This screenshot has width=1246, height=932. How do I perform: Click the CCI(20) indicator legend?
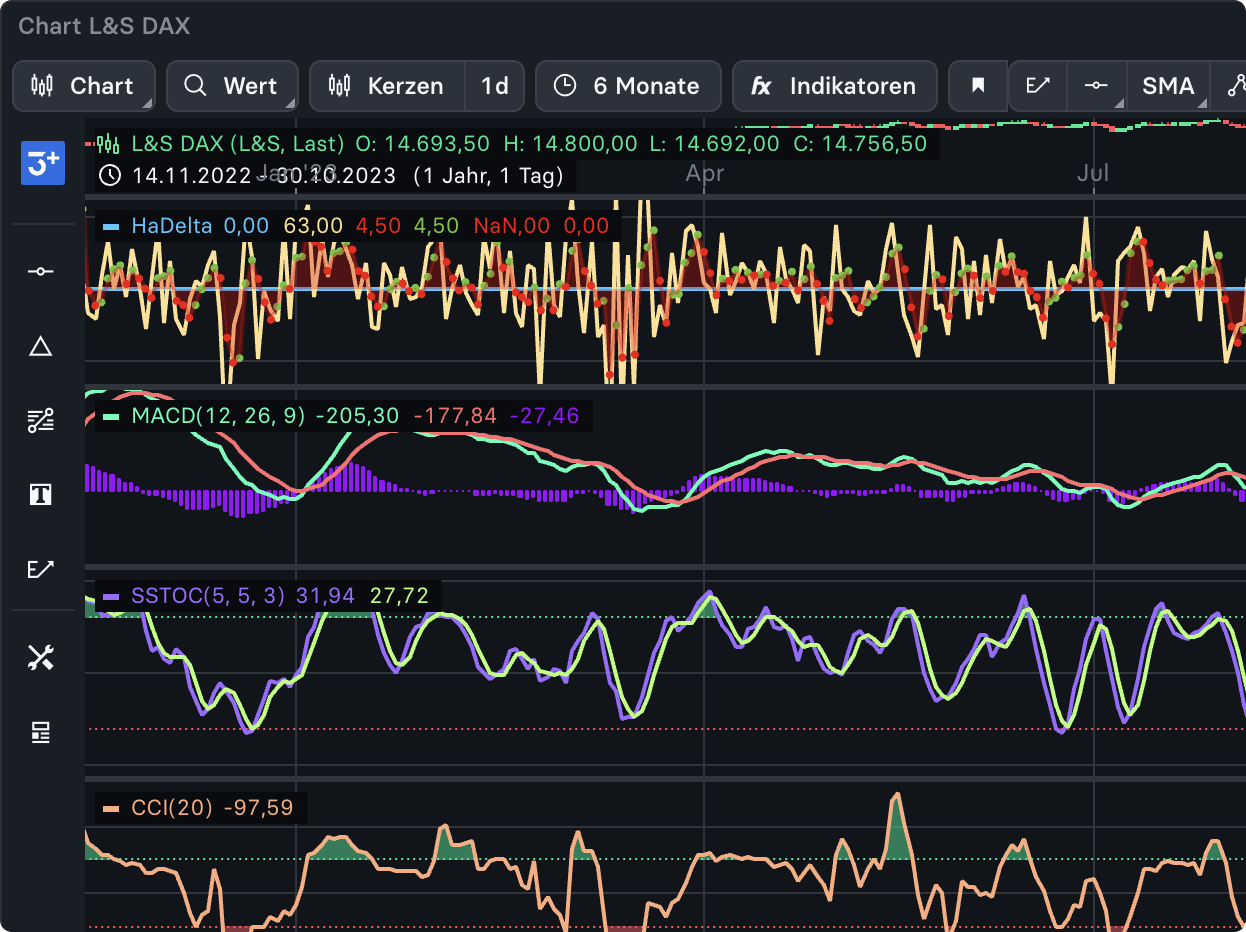tap(171, 808)
